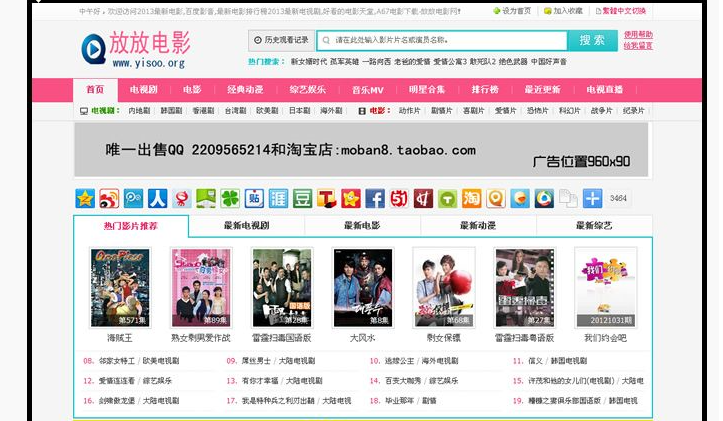Open 海贼王 One Piece poster
This screenshot has height=421, width=723.
[x=120, y=288]
